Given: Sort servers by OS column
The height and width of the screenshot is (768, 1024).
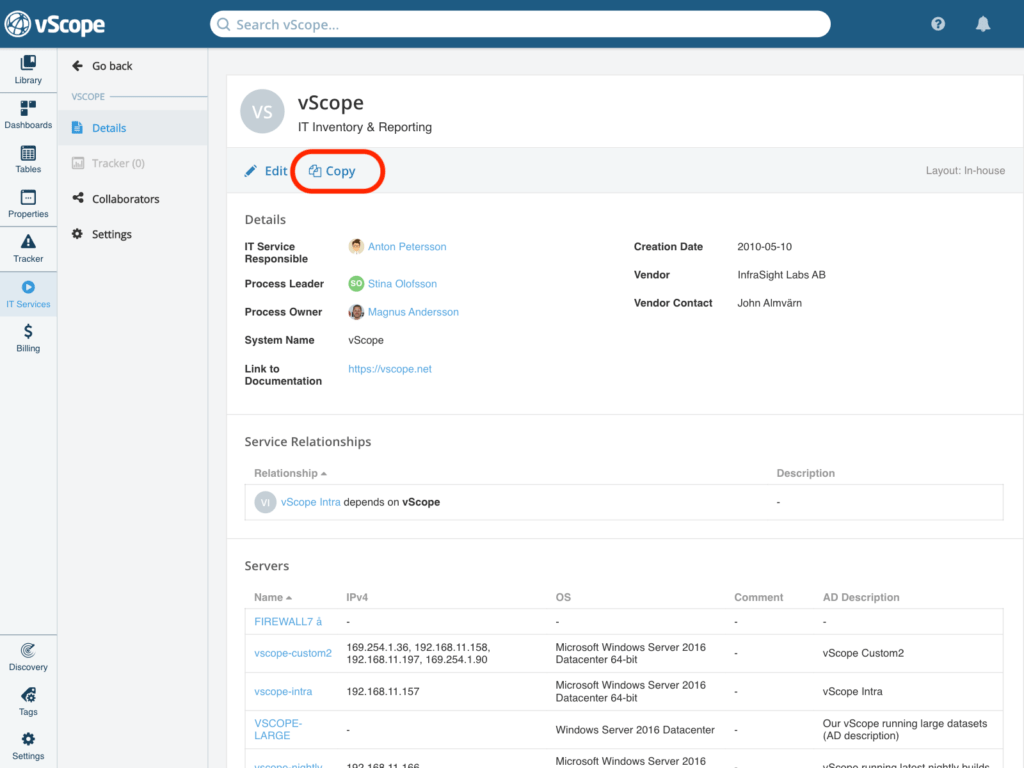Looking at the screenshot, I should pyautogui.click(x=563, y=597).
